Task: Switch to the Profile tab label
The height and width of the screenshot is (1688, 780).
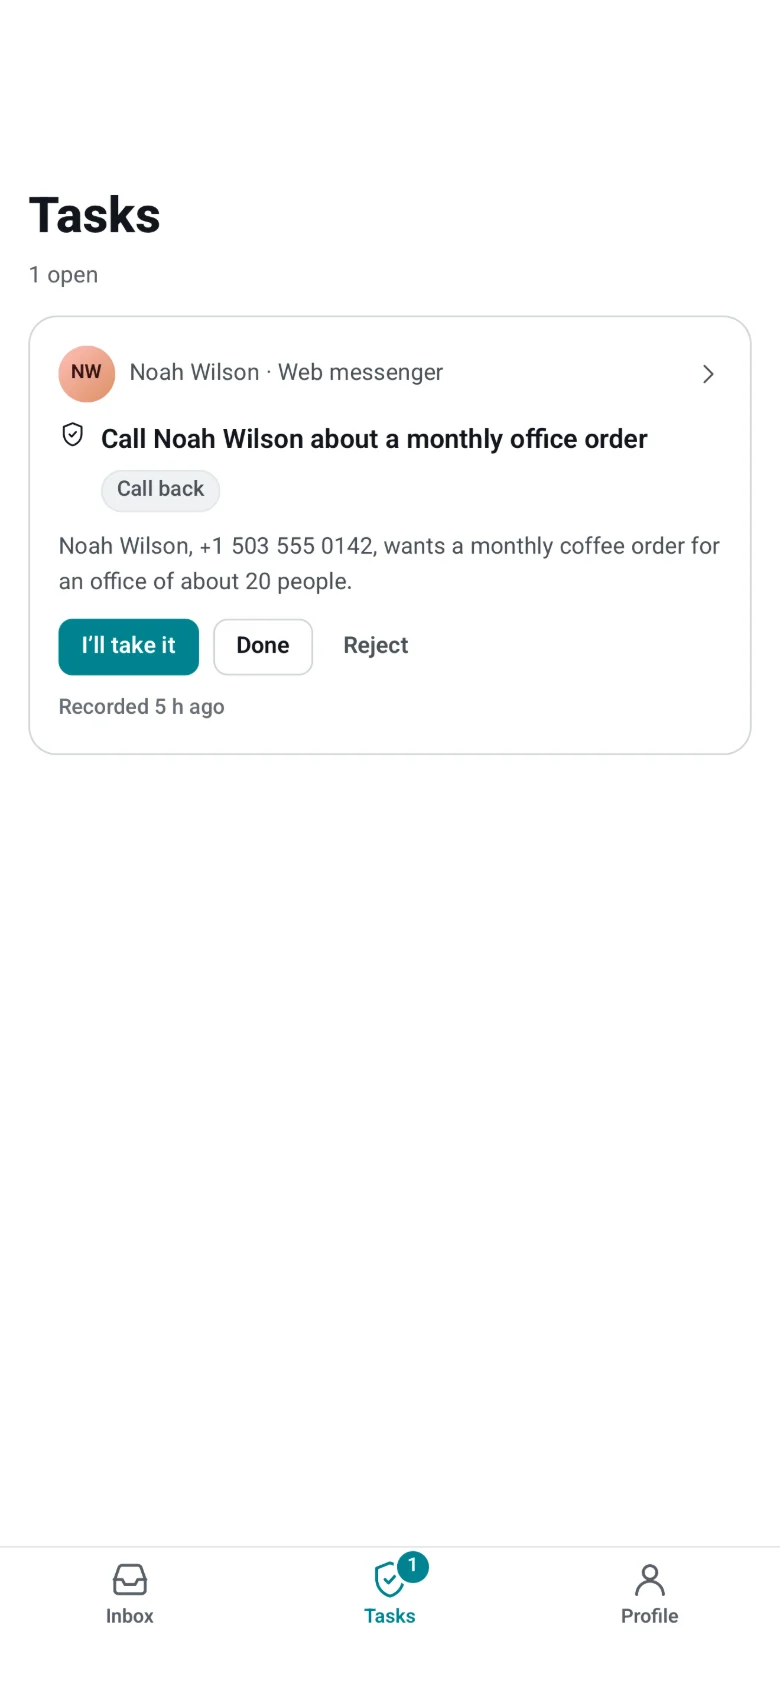Action: (x=650, y=1616)
